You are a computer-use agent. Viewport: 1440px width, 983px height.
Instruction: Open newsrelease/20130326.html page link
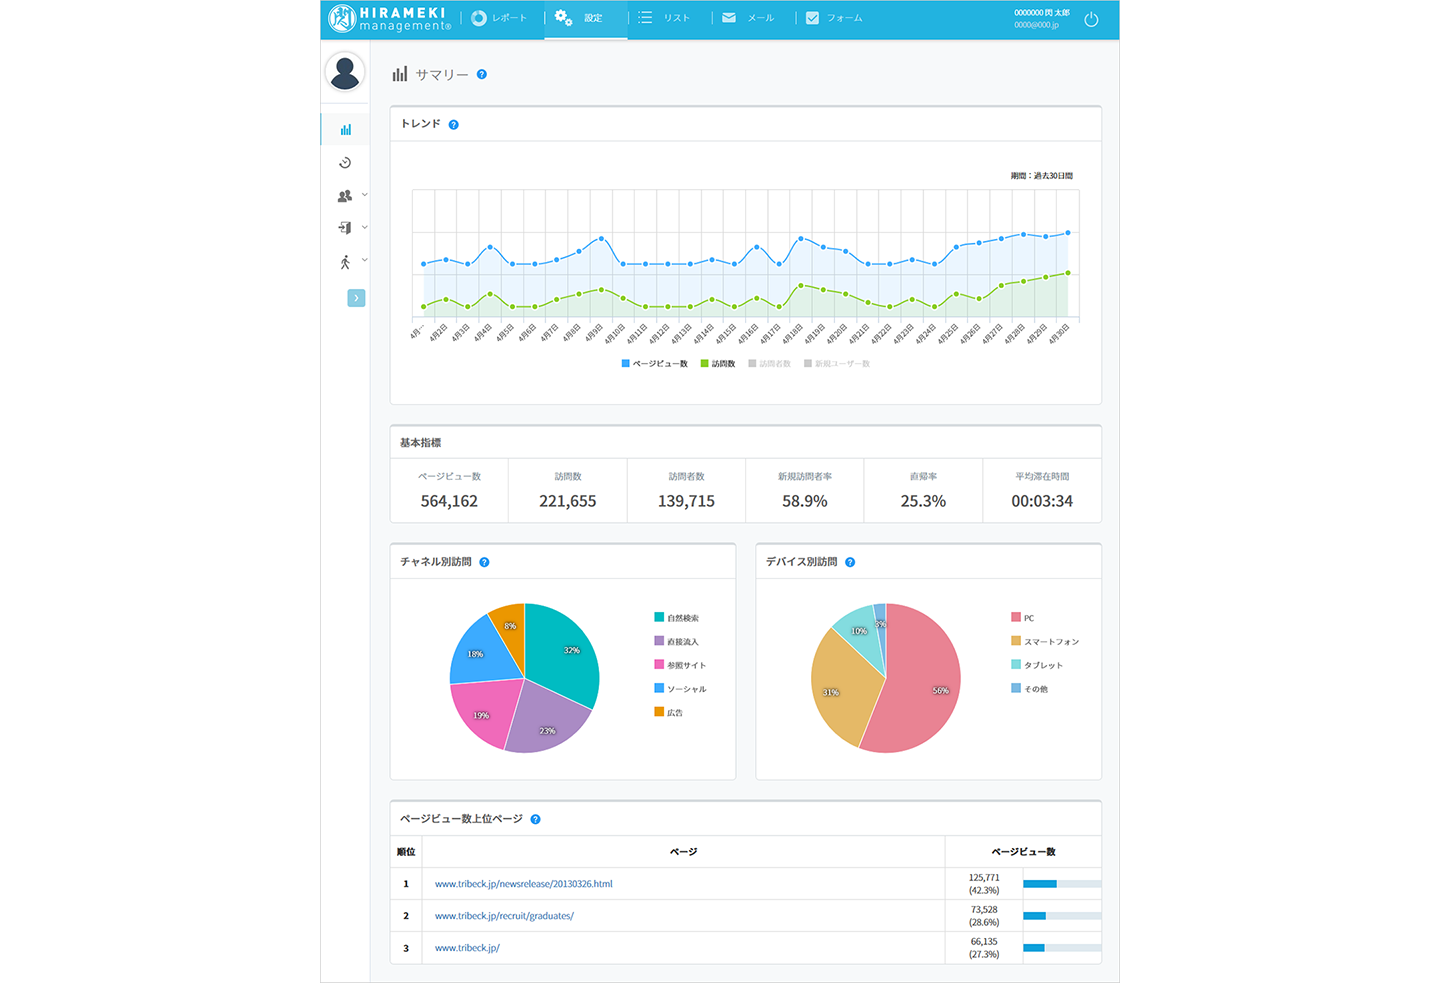click(x=524, y=884)
